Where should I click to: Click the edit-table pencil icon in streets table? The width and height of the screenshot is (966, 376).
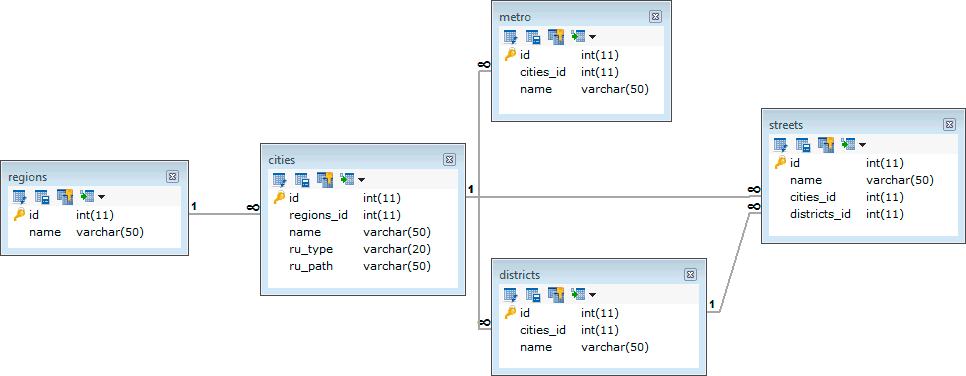click(781, 145)
